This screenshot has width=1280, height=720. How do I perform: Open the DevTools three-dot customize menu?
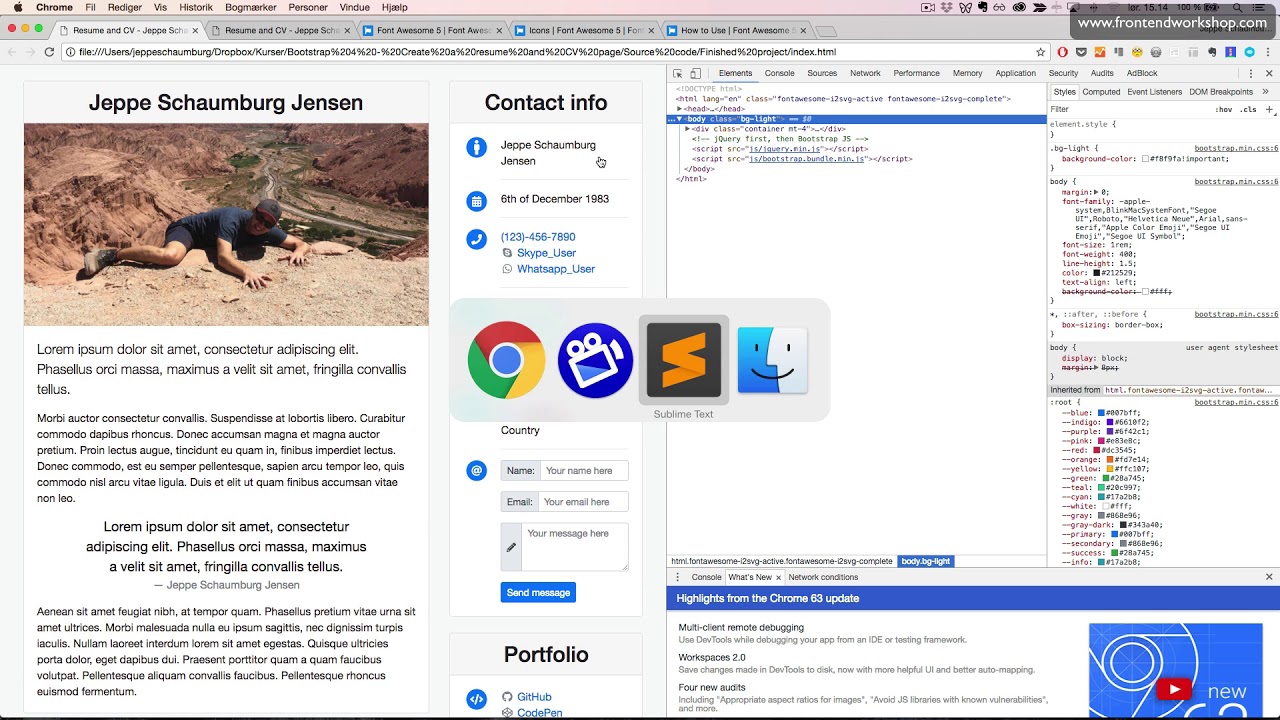pyautogui.click(x=1250, y=73)
